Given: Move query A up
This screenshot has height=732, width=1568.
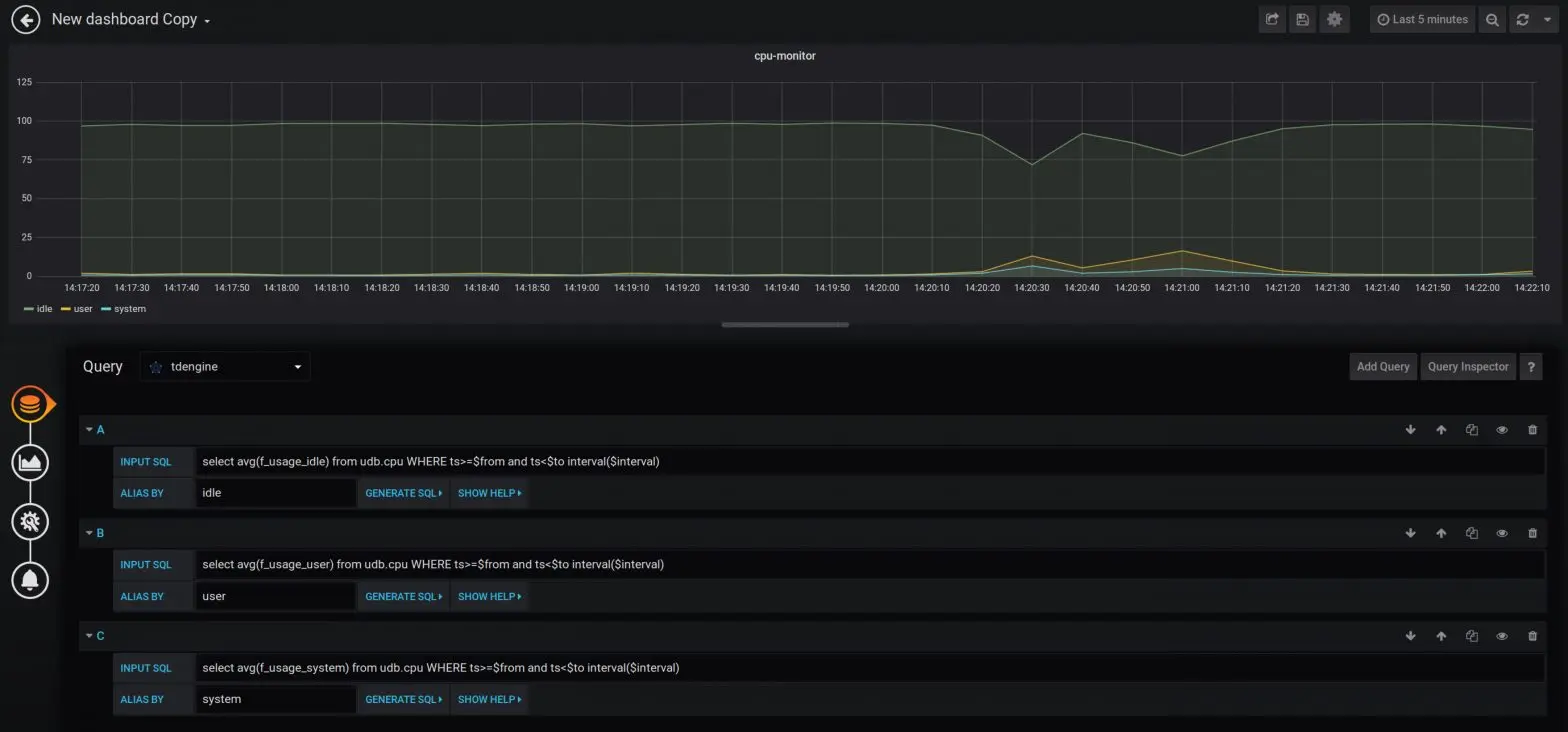Looking at the screenshot, I should (x=1441, y=430).
